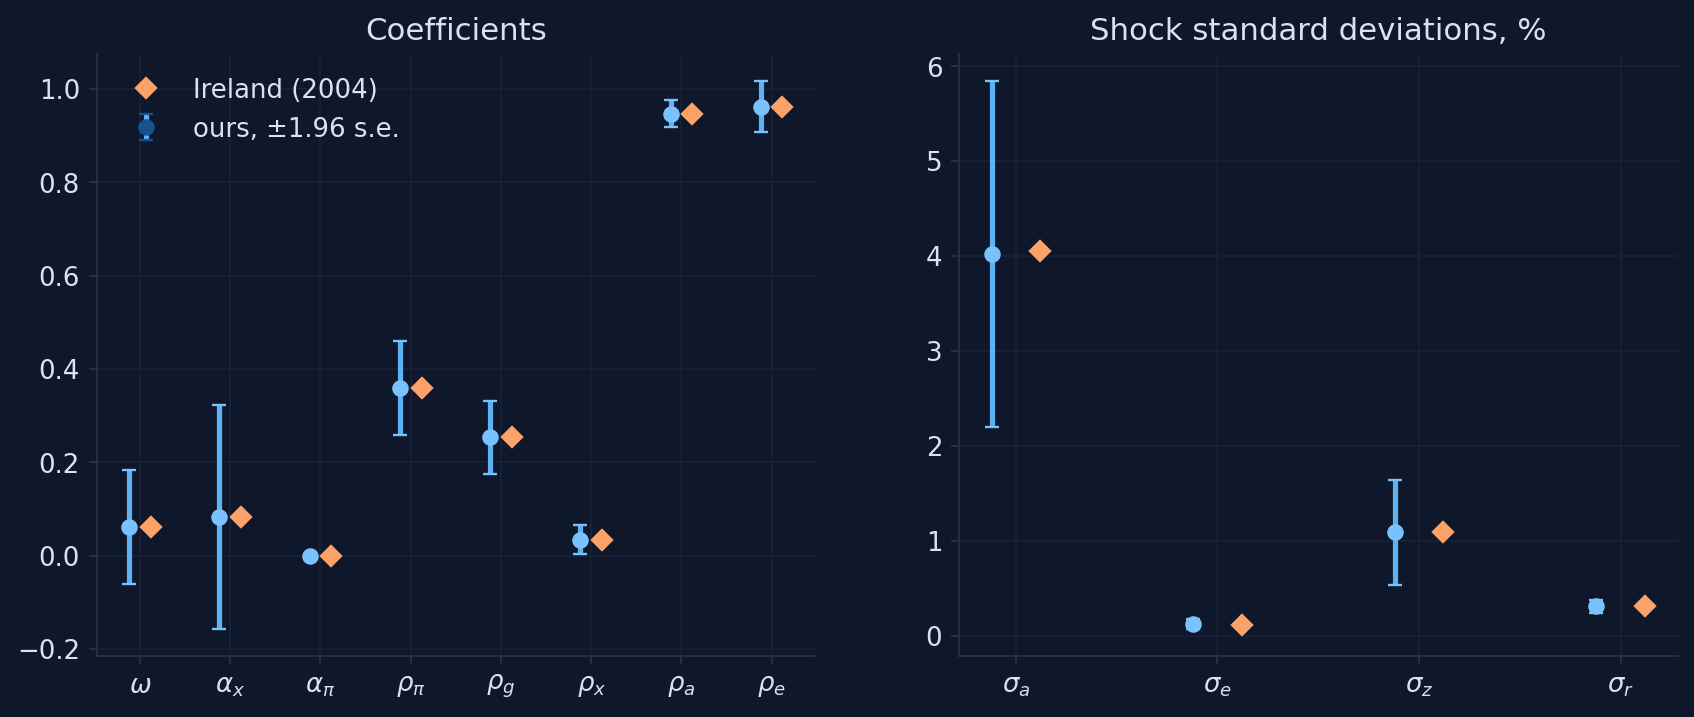The image size is (1694, 717).
Task: Click the blue point for ρx
Action: tap(580, 540)
